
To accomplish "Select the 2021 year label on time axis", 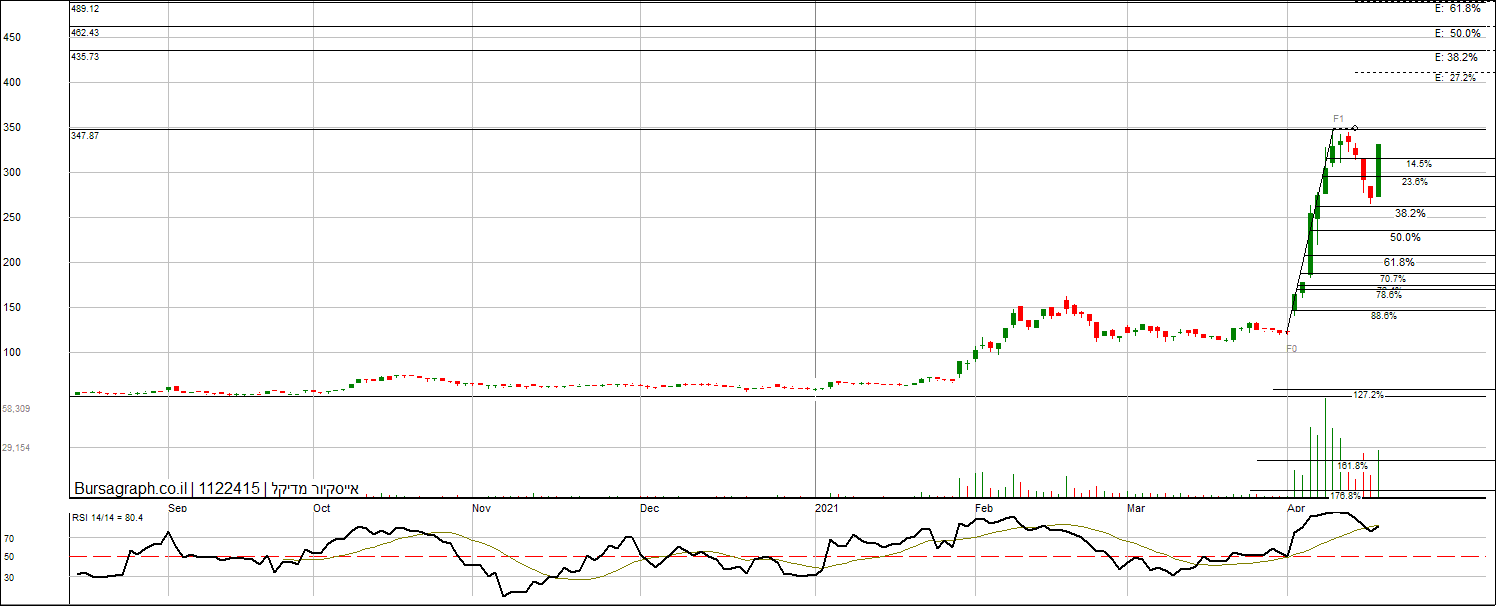I will 828,508.
